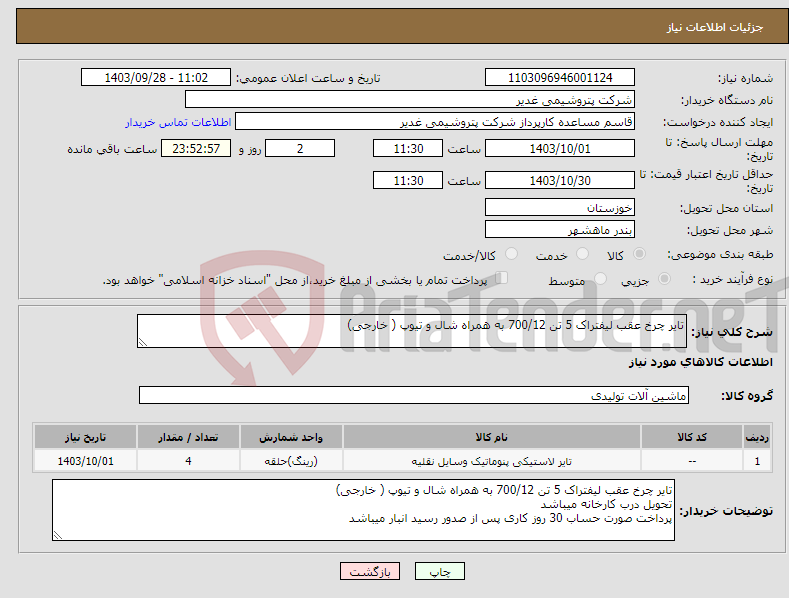The height and width of the screenshot is (598, 789).
Task: Select the کالا radio button
Action: click(639, 254)
